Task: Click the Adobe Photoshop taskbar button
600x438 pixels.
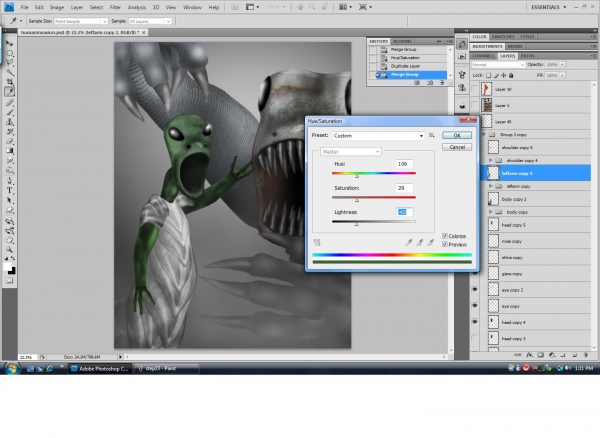Action: 100,368
